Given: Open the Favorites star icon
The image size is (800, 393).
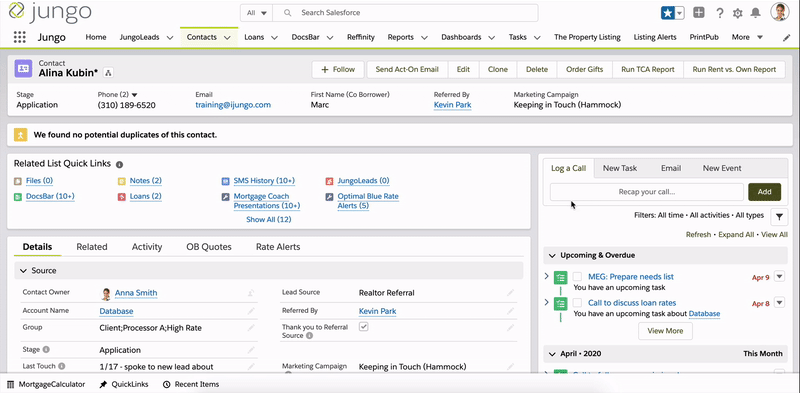Looking at the screenshot, I should pos(667,13).
